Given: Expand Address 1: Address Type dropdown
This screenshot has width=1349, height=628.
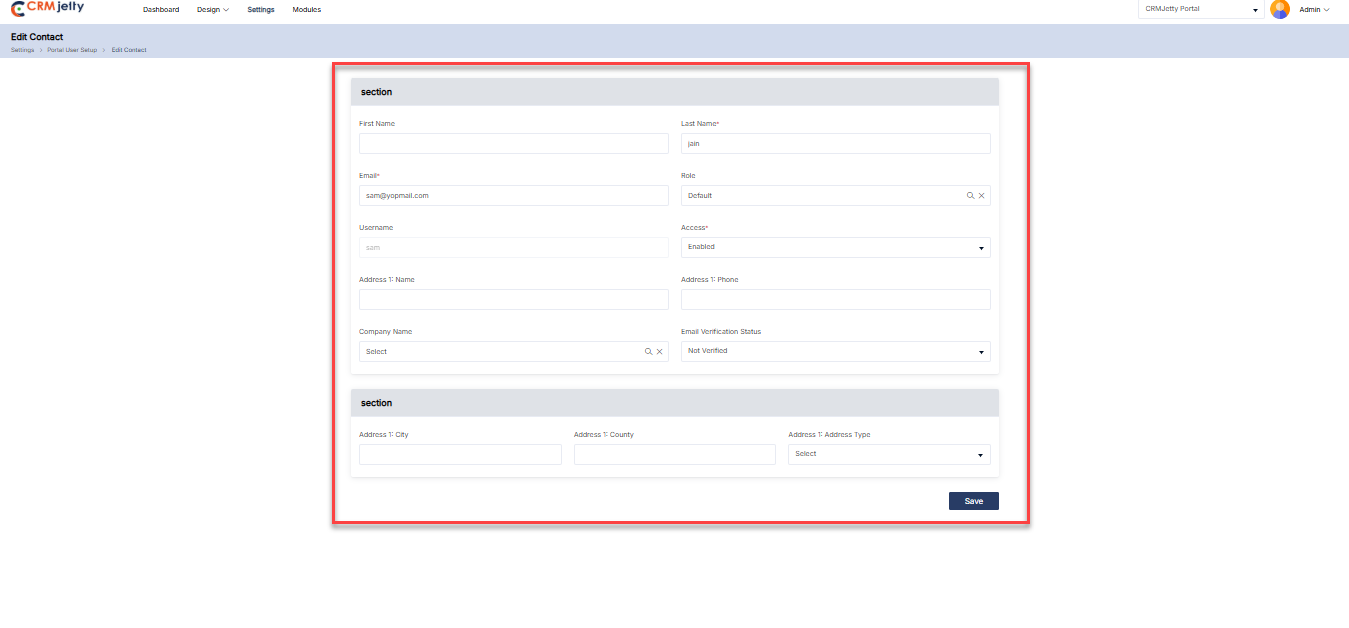Looking at the screenshot, I should coord(889,455).
